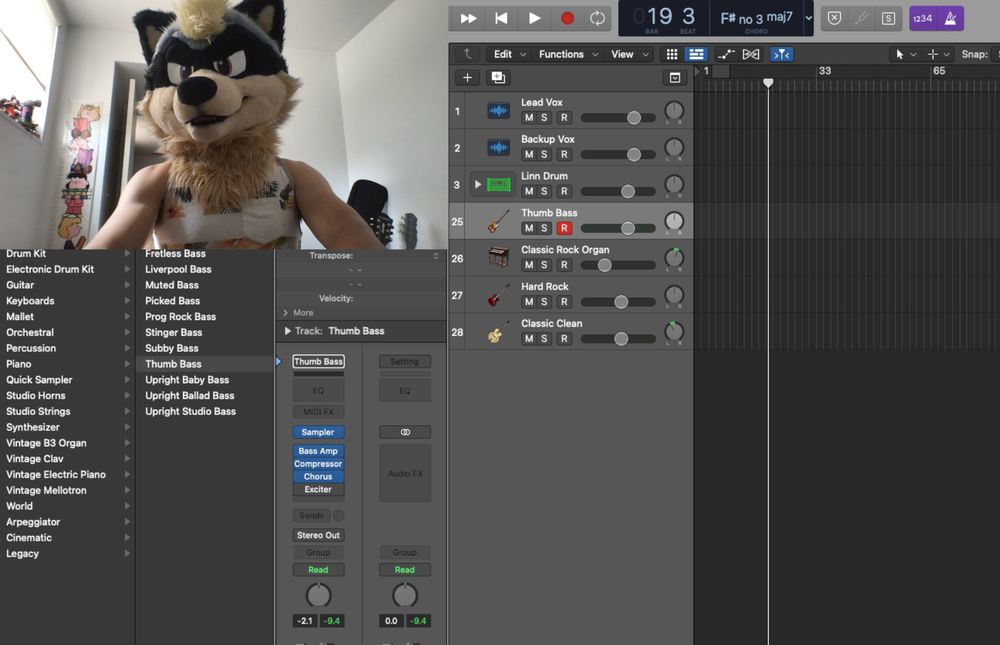The height and width of the screenshot is (645, 1000).
Task: Click the Thumb Bass pan knob
Action: click(x=674, y=221)
